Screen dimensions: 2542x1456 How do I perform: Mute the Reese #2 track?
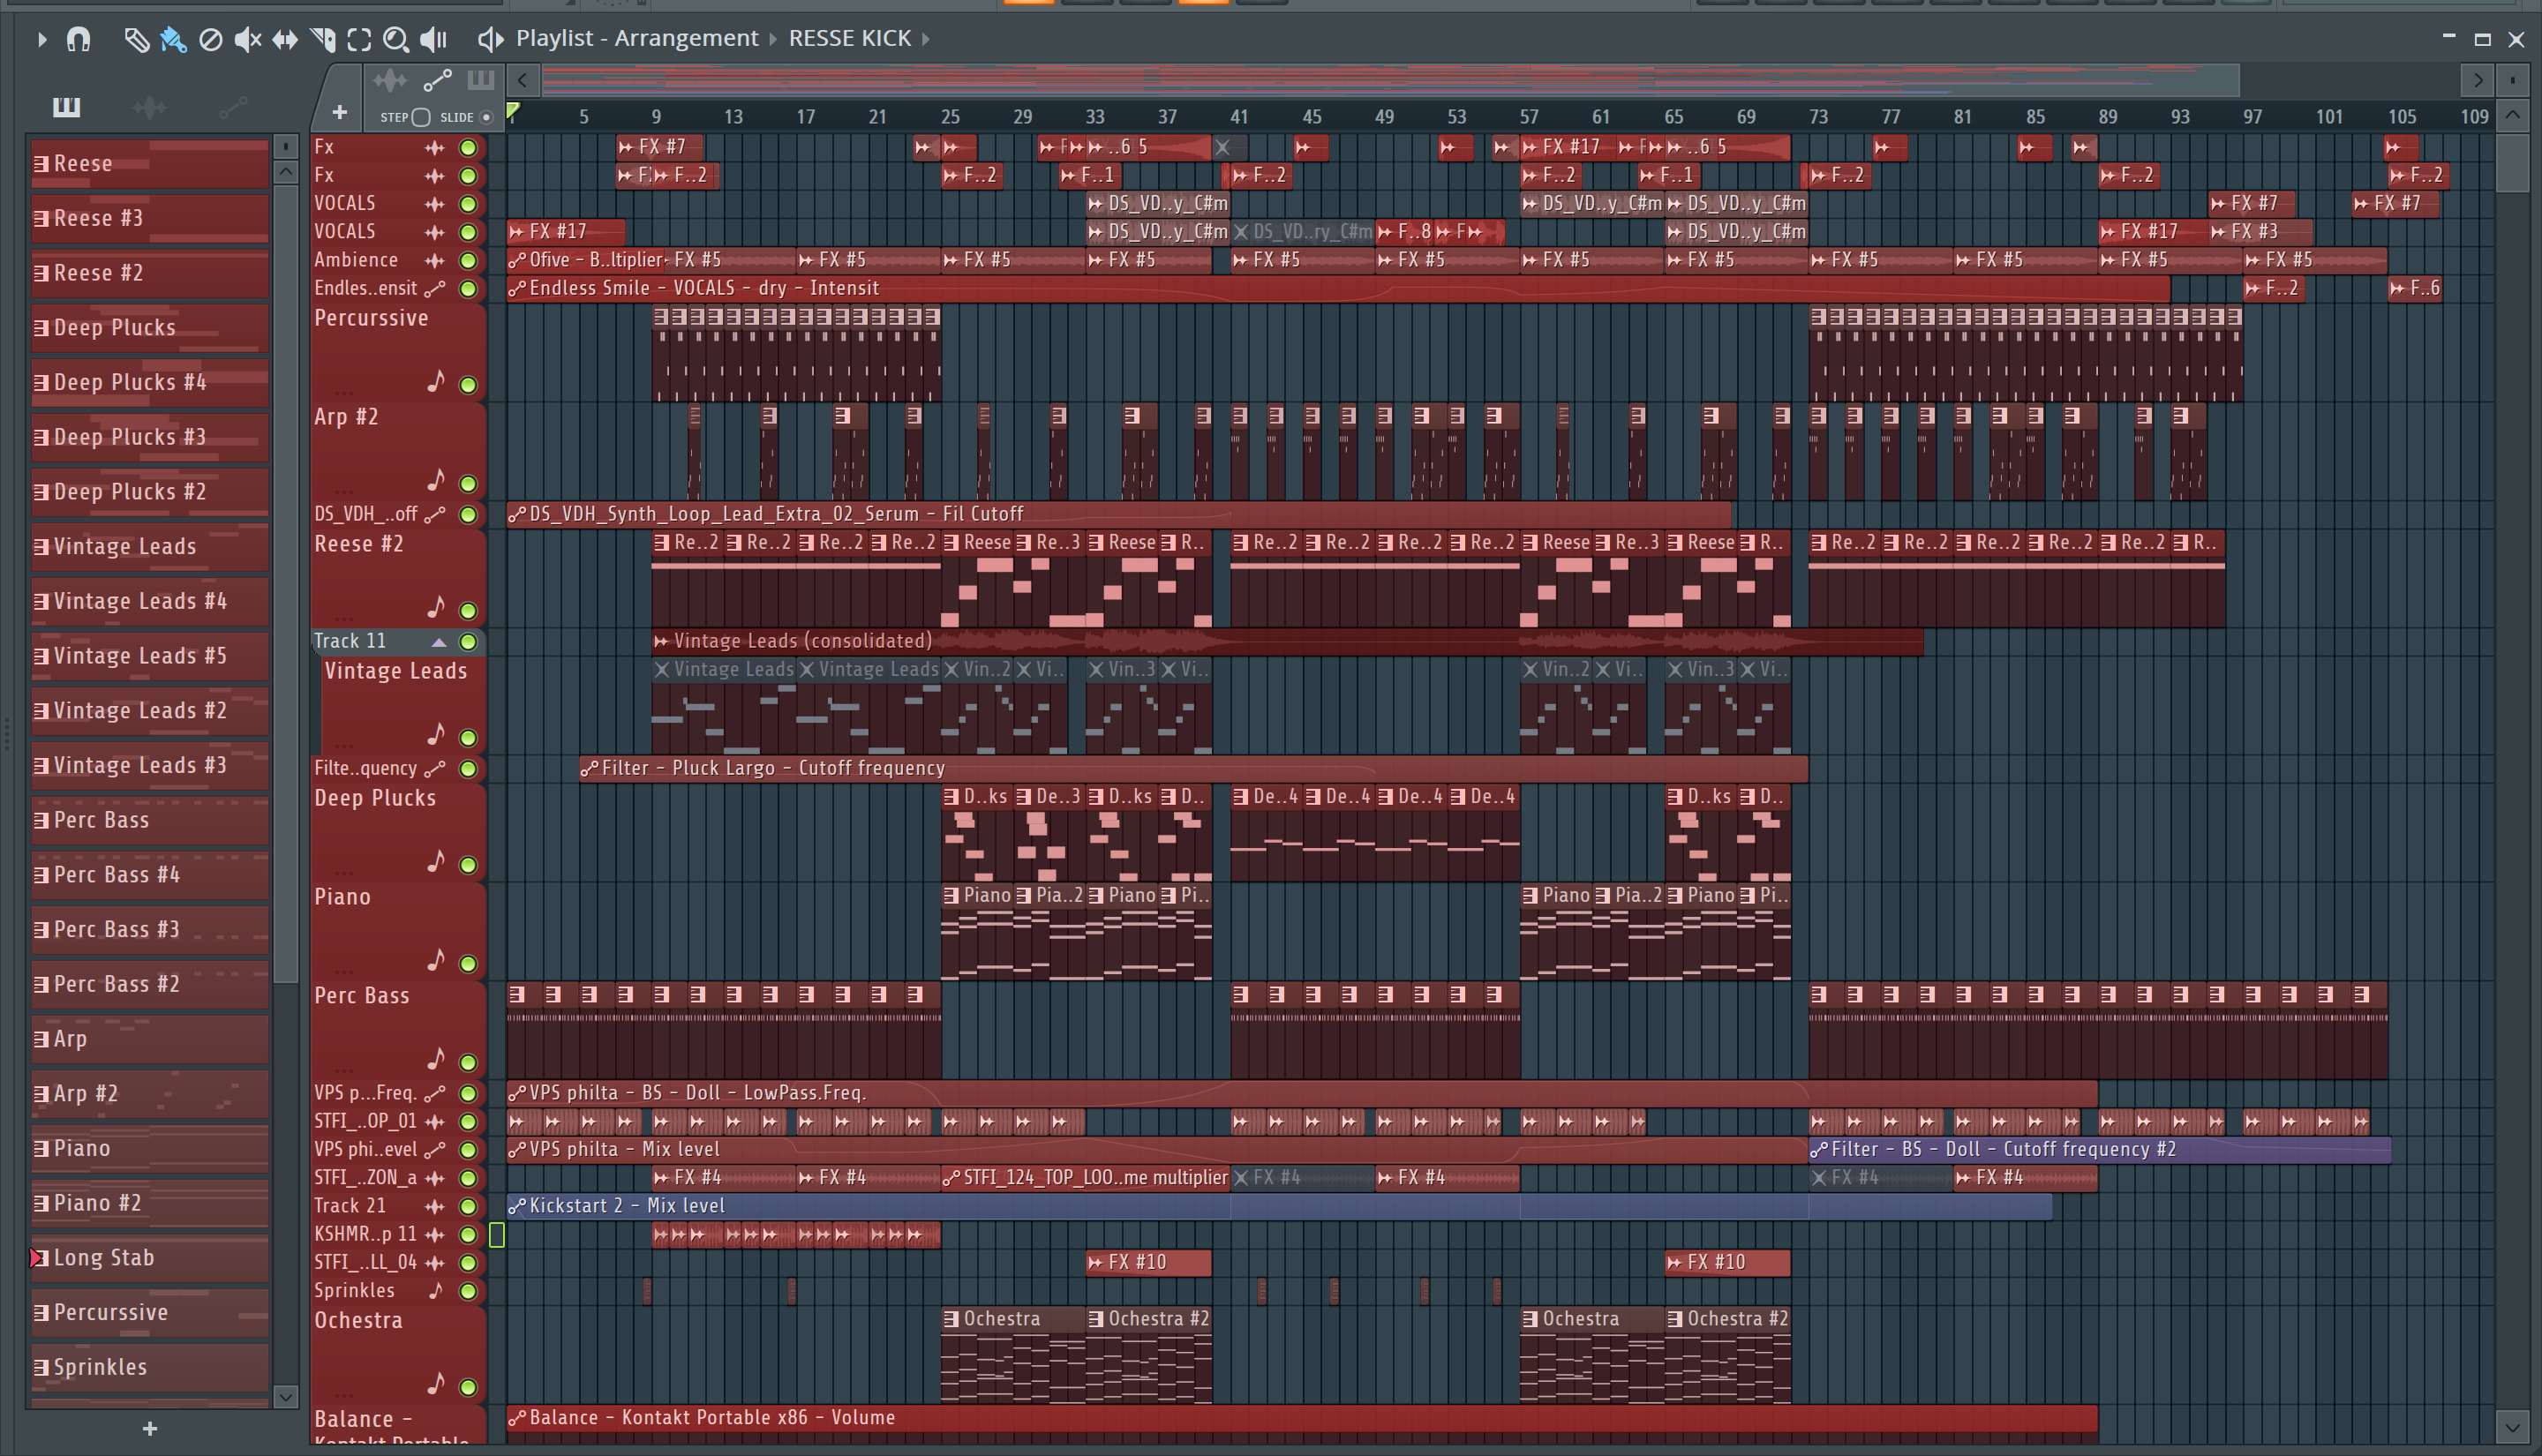[468, 611]
